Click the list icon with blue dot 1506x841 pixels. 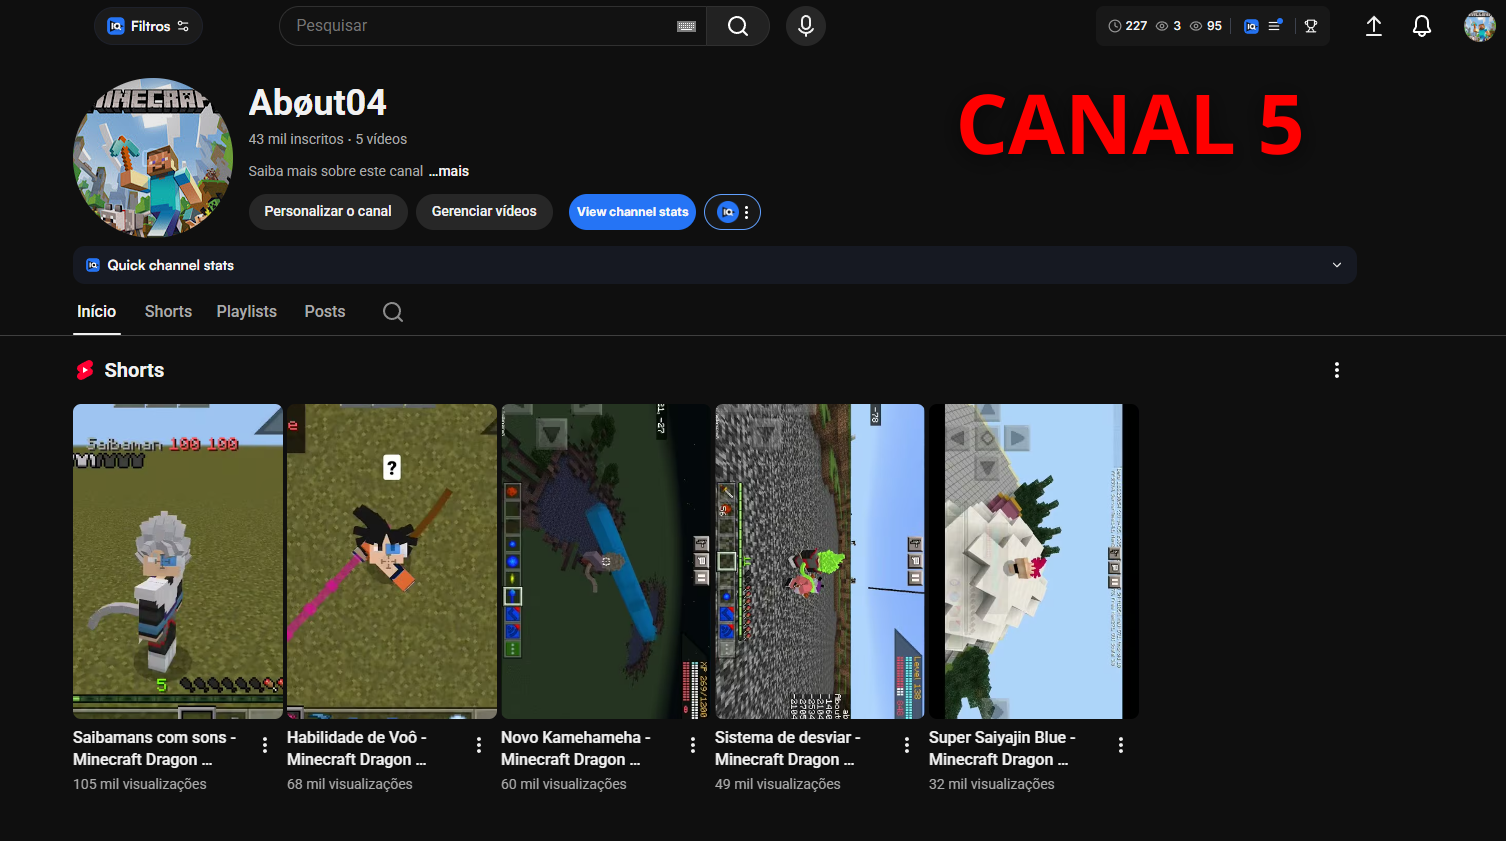1275,26
